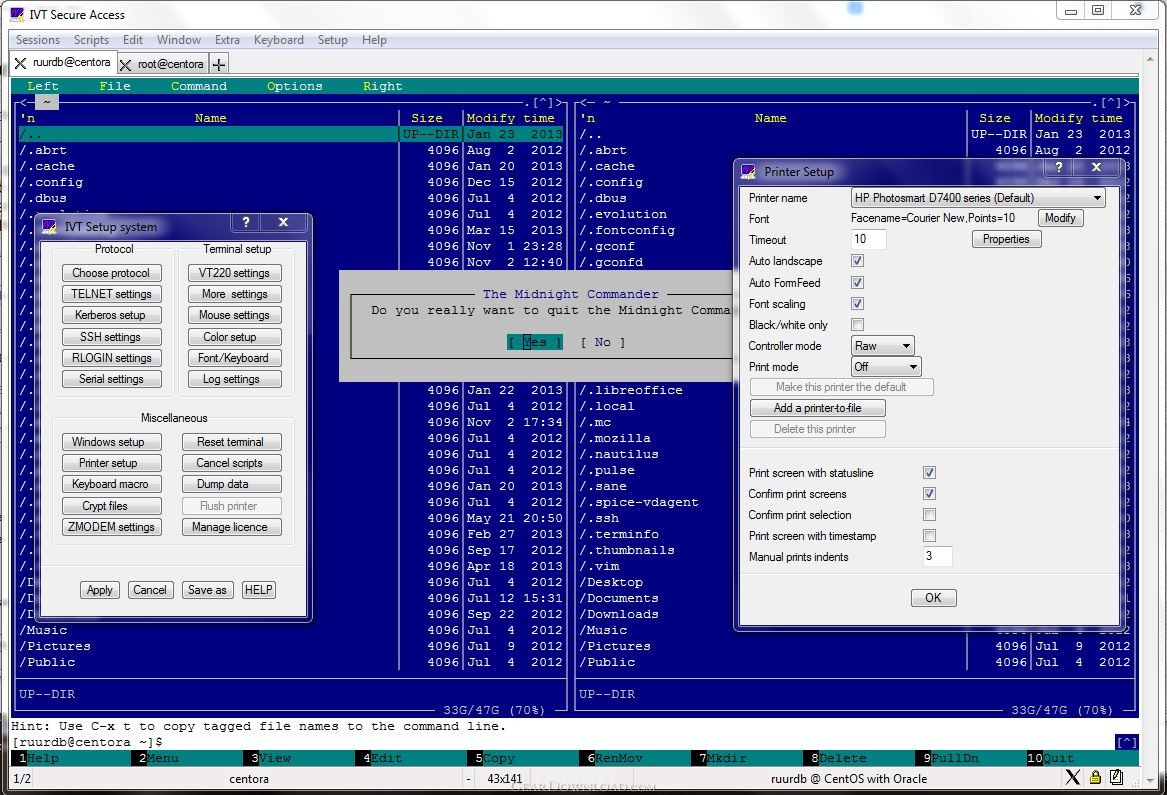Enable Black/white only printing

[x=857, y=325]
